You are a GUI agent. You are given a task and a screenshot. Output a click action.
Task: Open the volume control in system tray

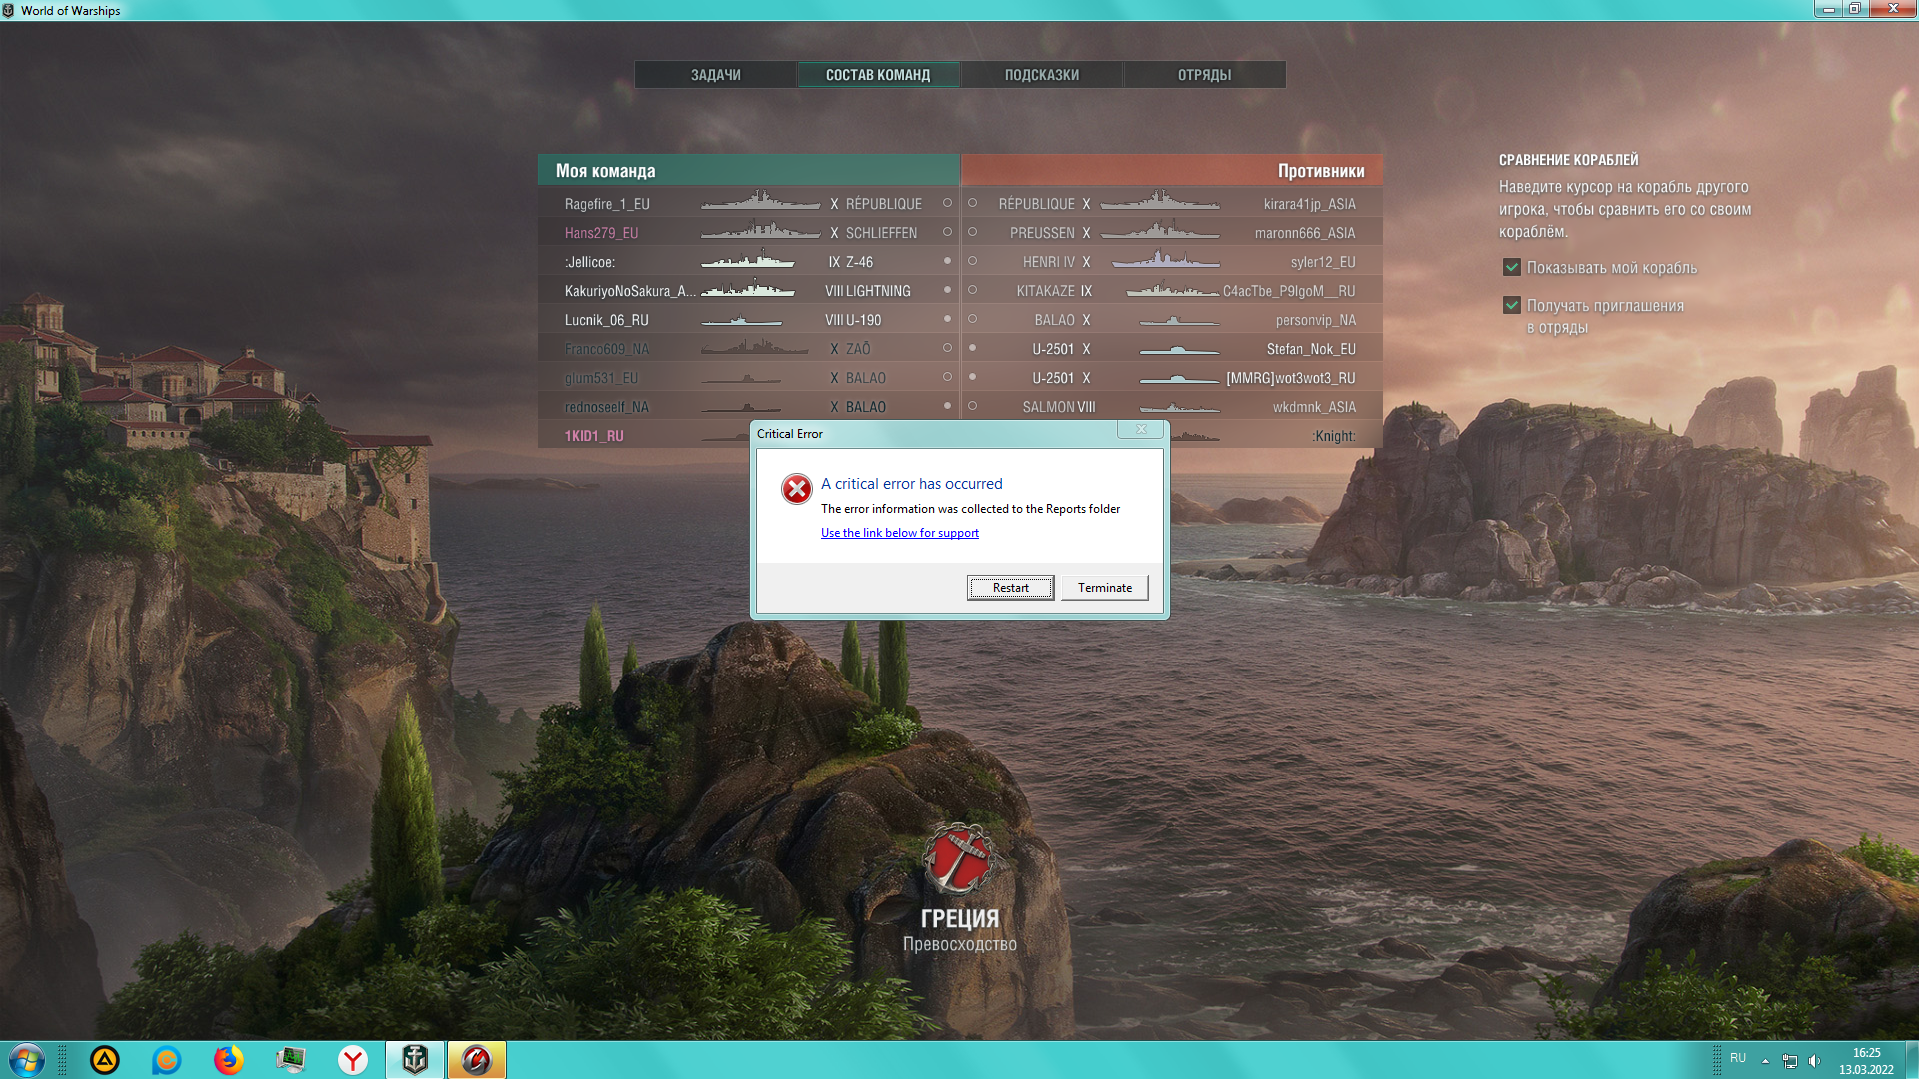pyautogui.click(x=1814, y=1060)
